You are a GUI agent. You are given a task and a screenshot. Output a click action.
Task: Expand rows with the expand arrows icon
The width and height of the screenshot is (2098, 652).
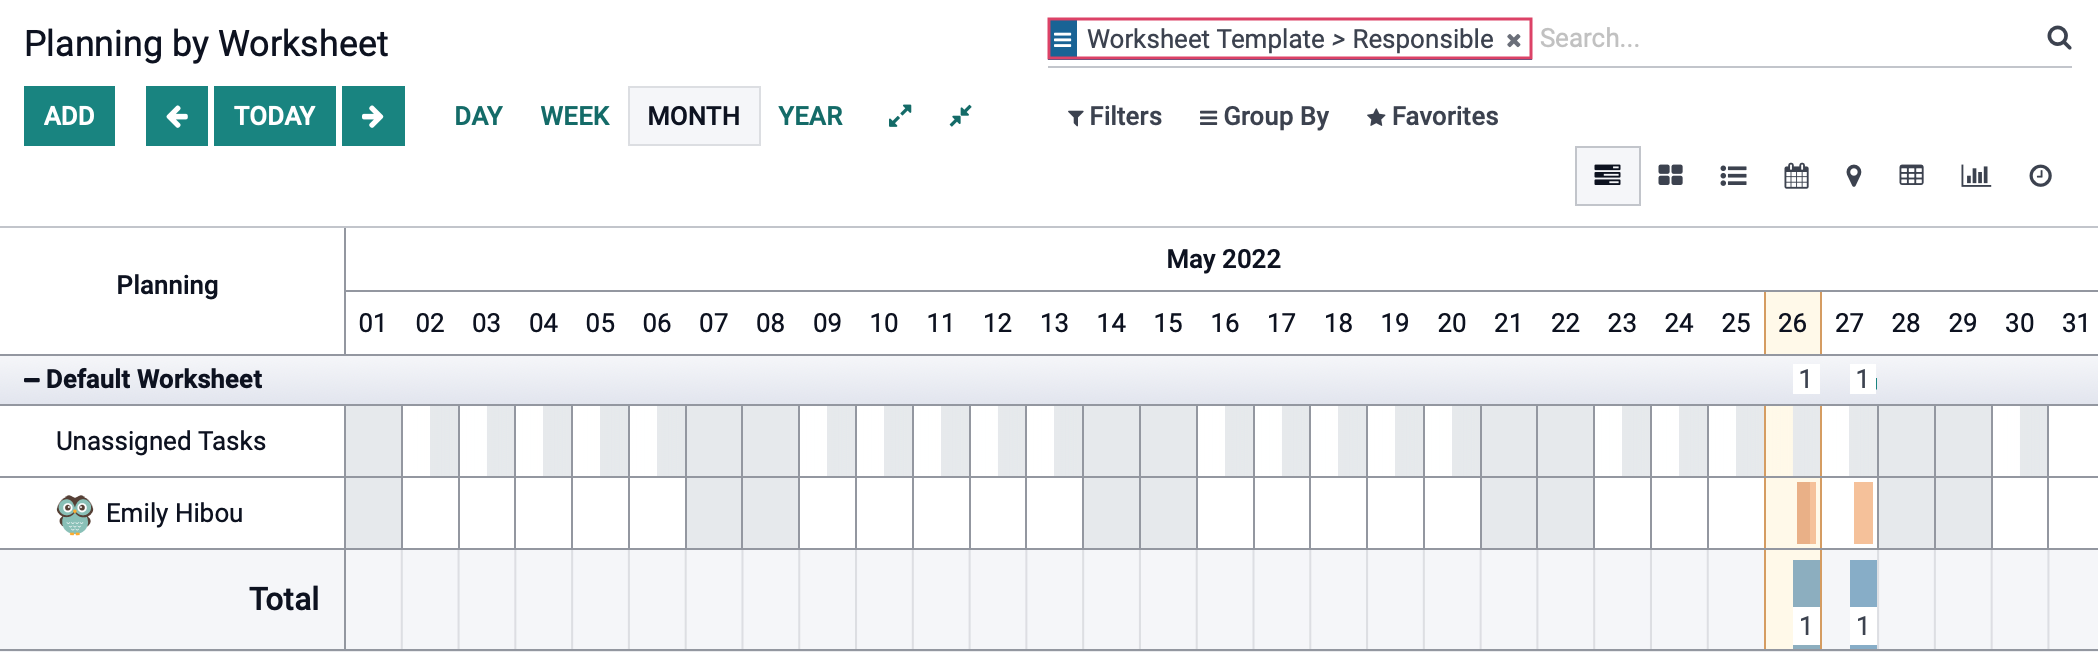900,116
